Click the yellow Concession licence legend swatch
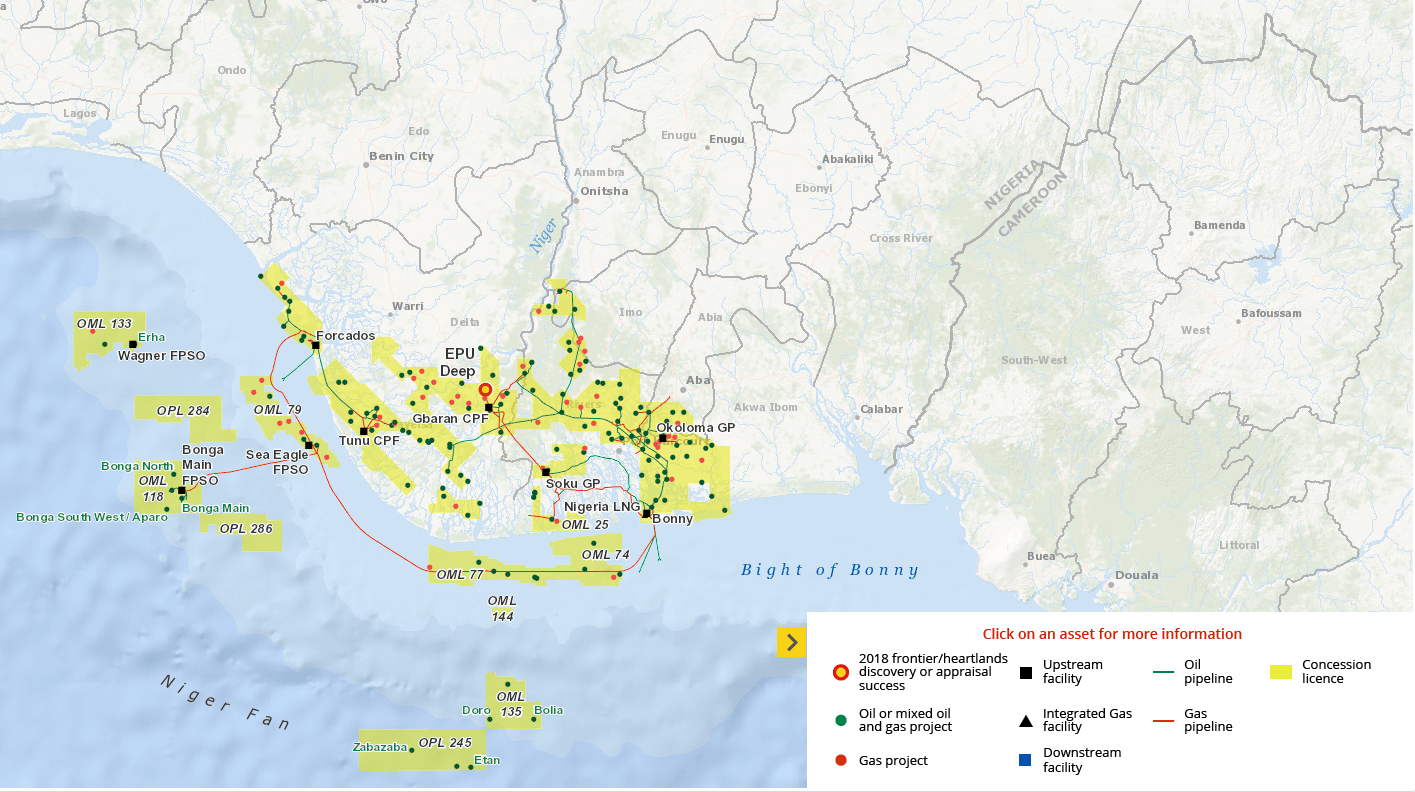 [x=1283, y=671]
